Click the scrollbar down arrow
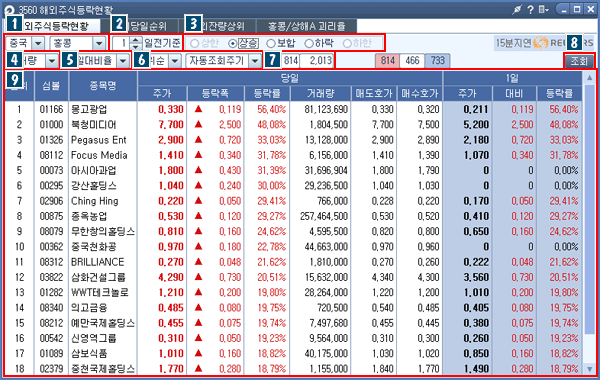The width and height of the screenshot is (600, 380). click(590, 369)
